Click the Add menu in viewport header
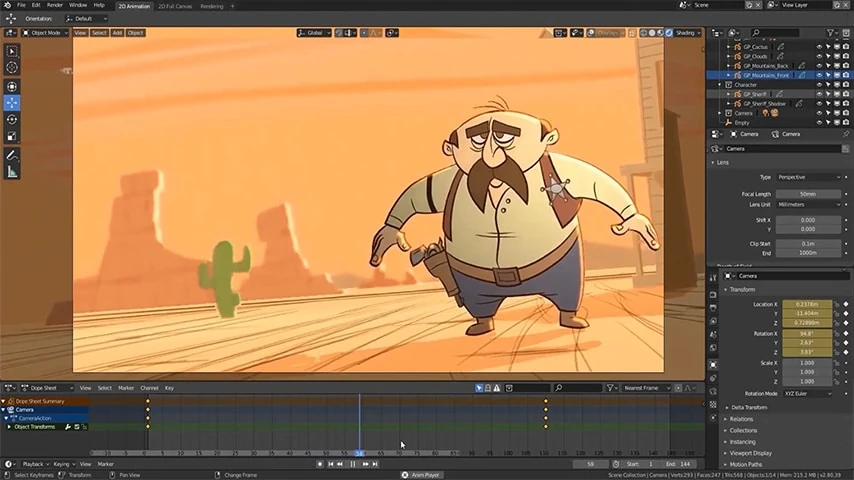 tap(117, 32)
